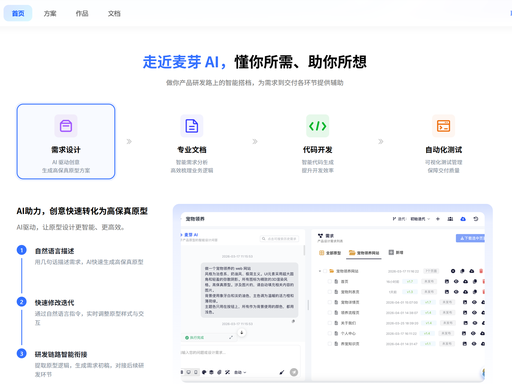This screenshot has height=384, width=512.
Task: Click the save icon on the 养宠知识页 row
Action: tap(465, 343)
